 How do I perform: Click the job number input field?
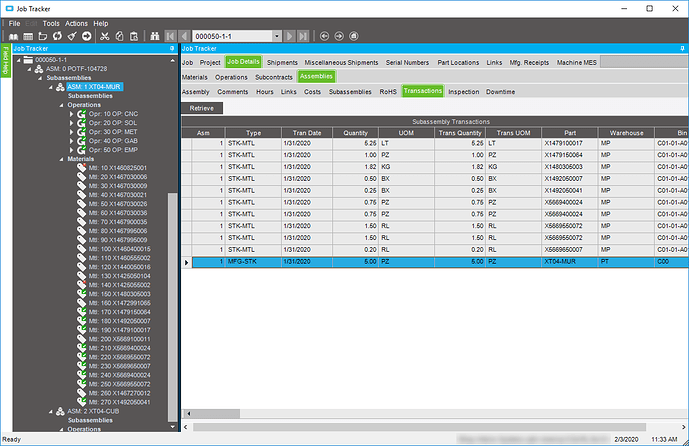tap(233, 36)
